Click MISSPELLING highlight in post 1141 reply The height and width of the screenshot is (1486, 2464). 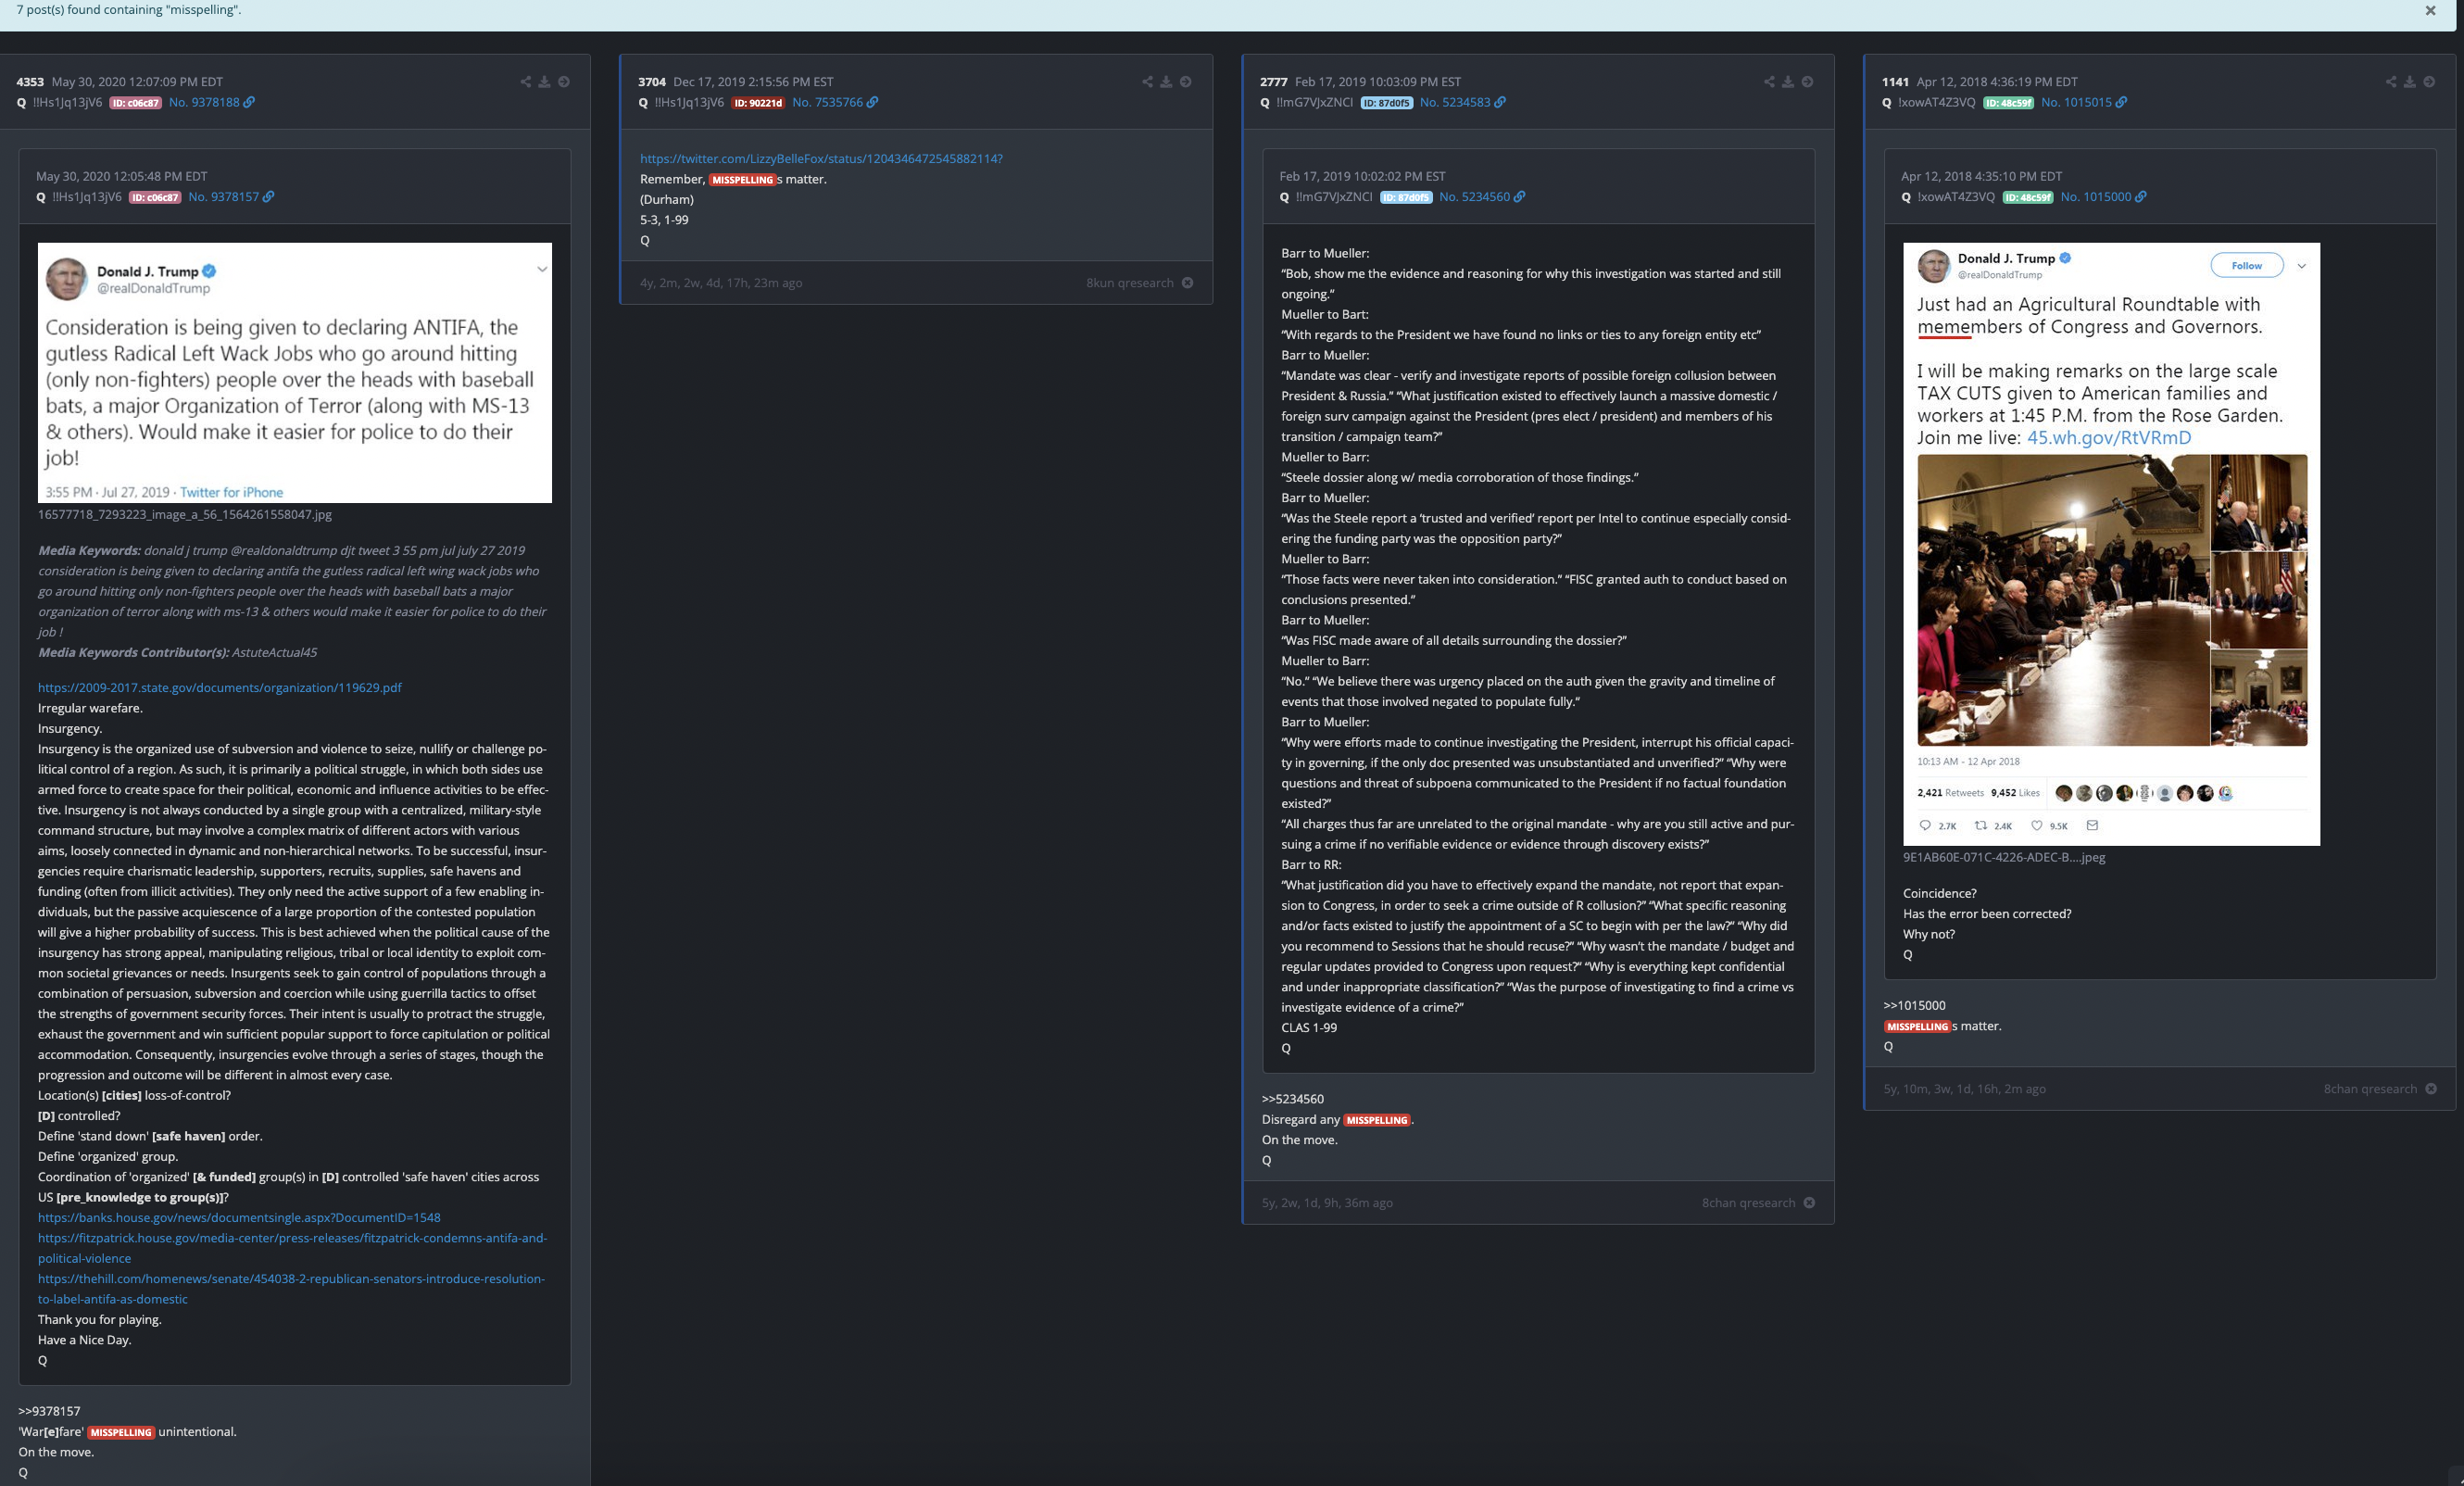pos(1917,1026)
